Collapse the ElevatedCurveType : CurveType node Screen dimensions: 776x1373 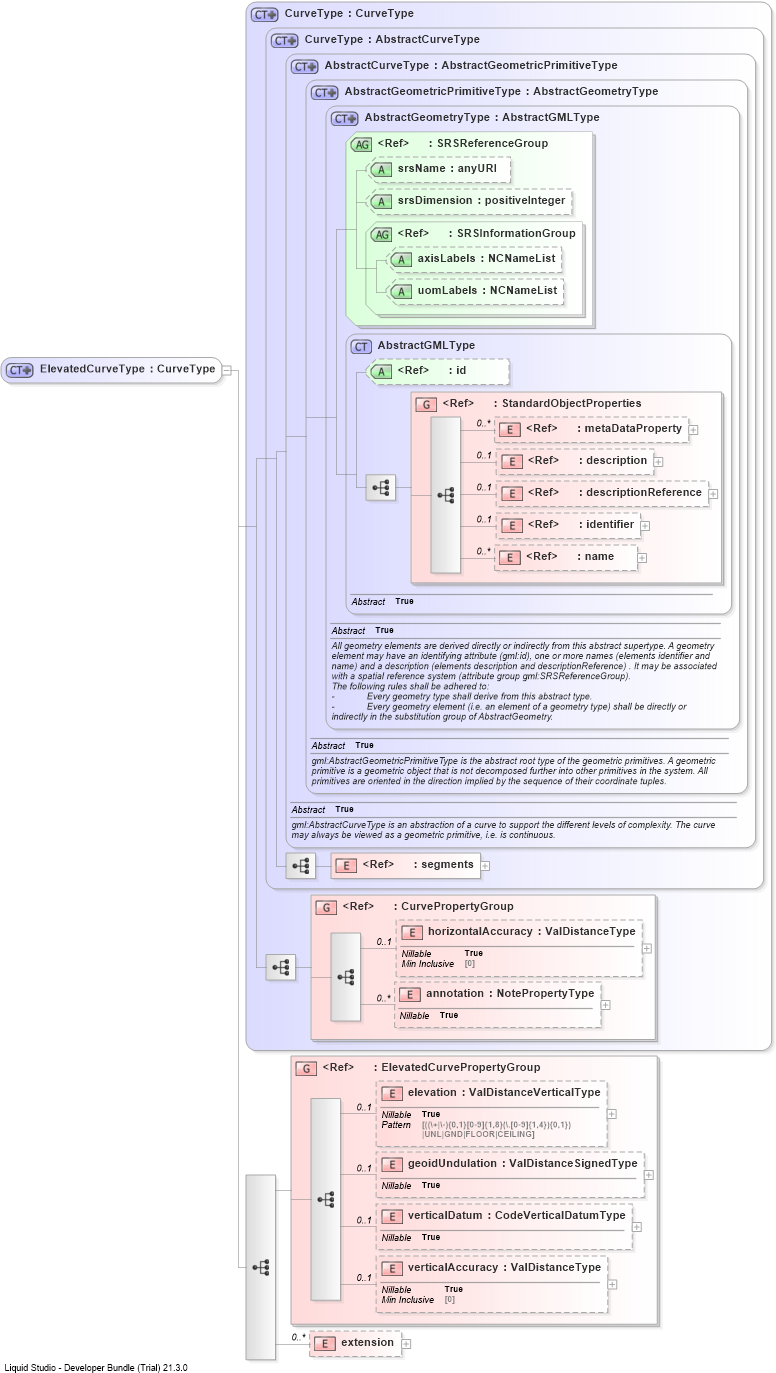[227, 369]
